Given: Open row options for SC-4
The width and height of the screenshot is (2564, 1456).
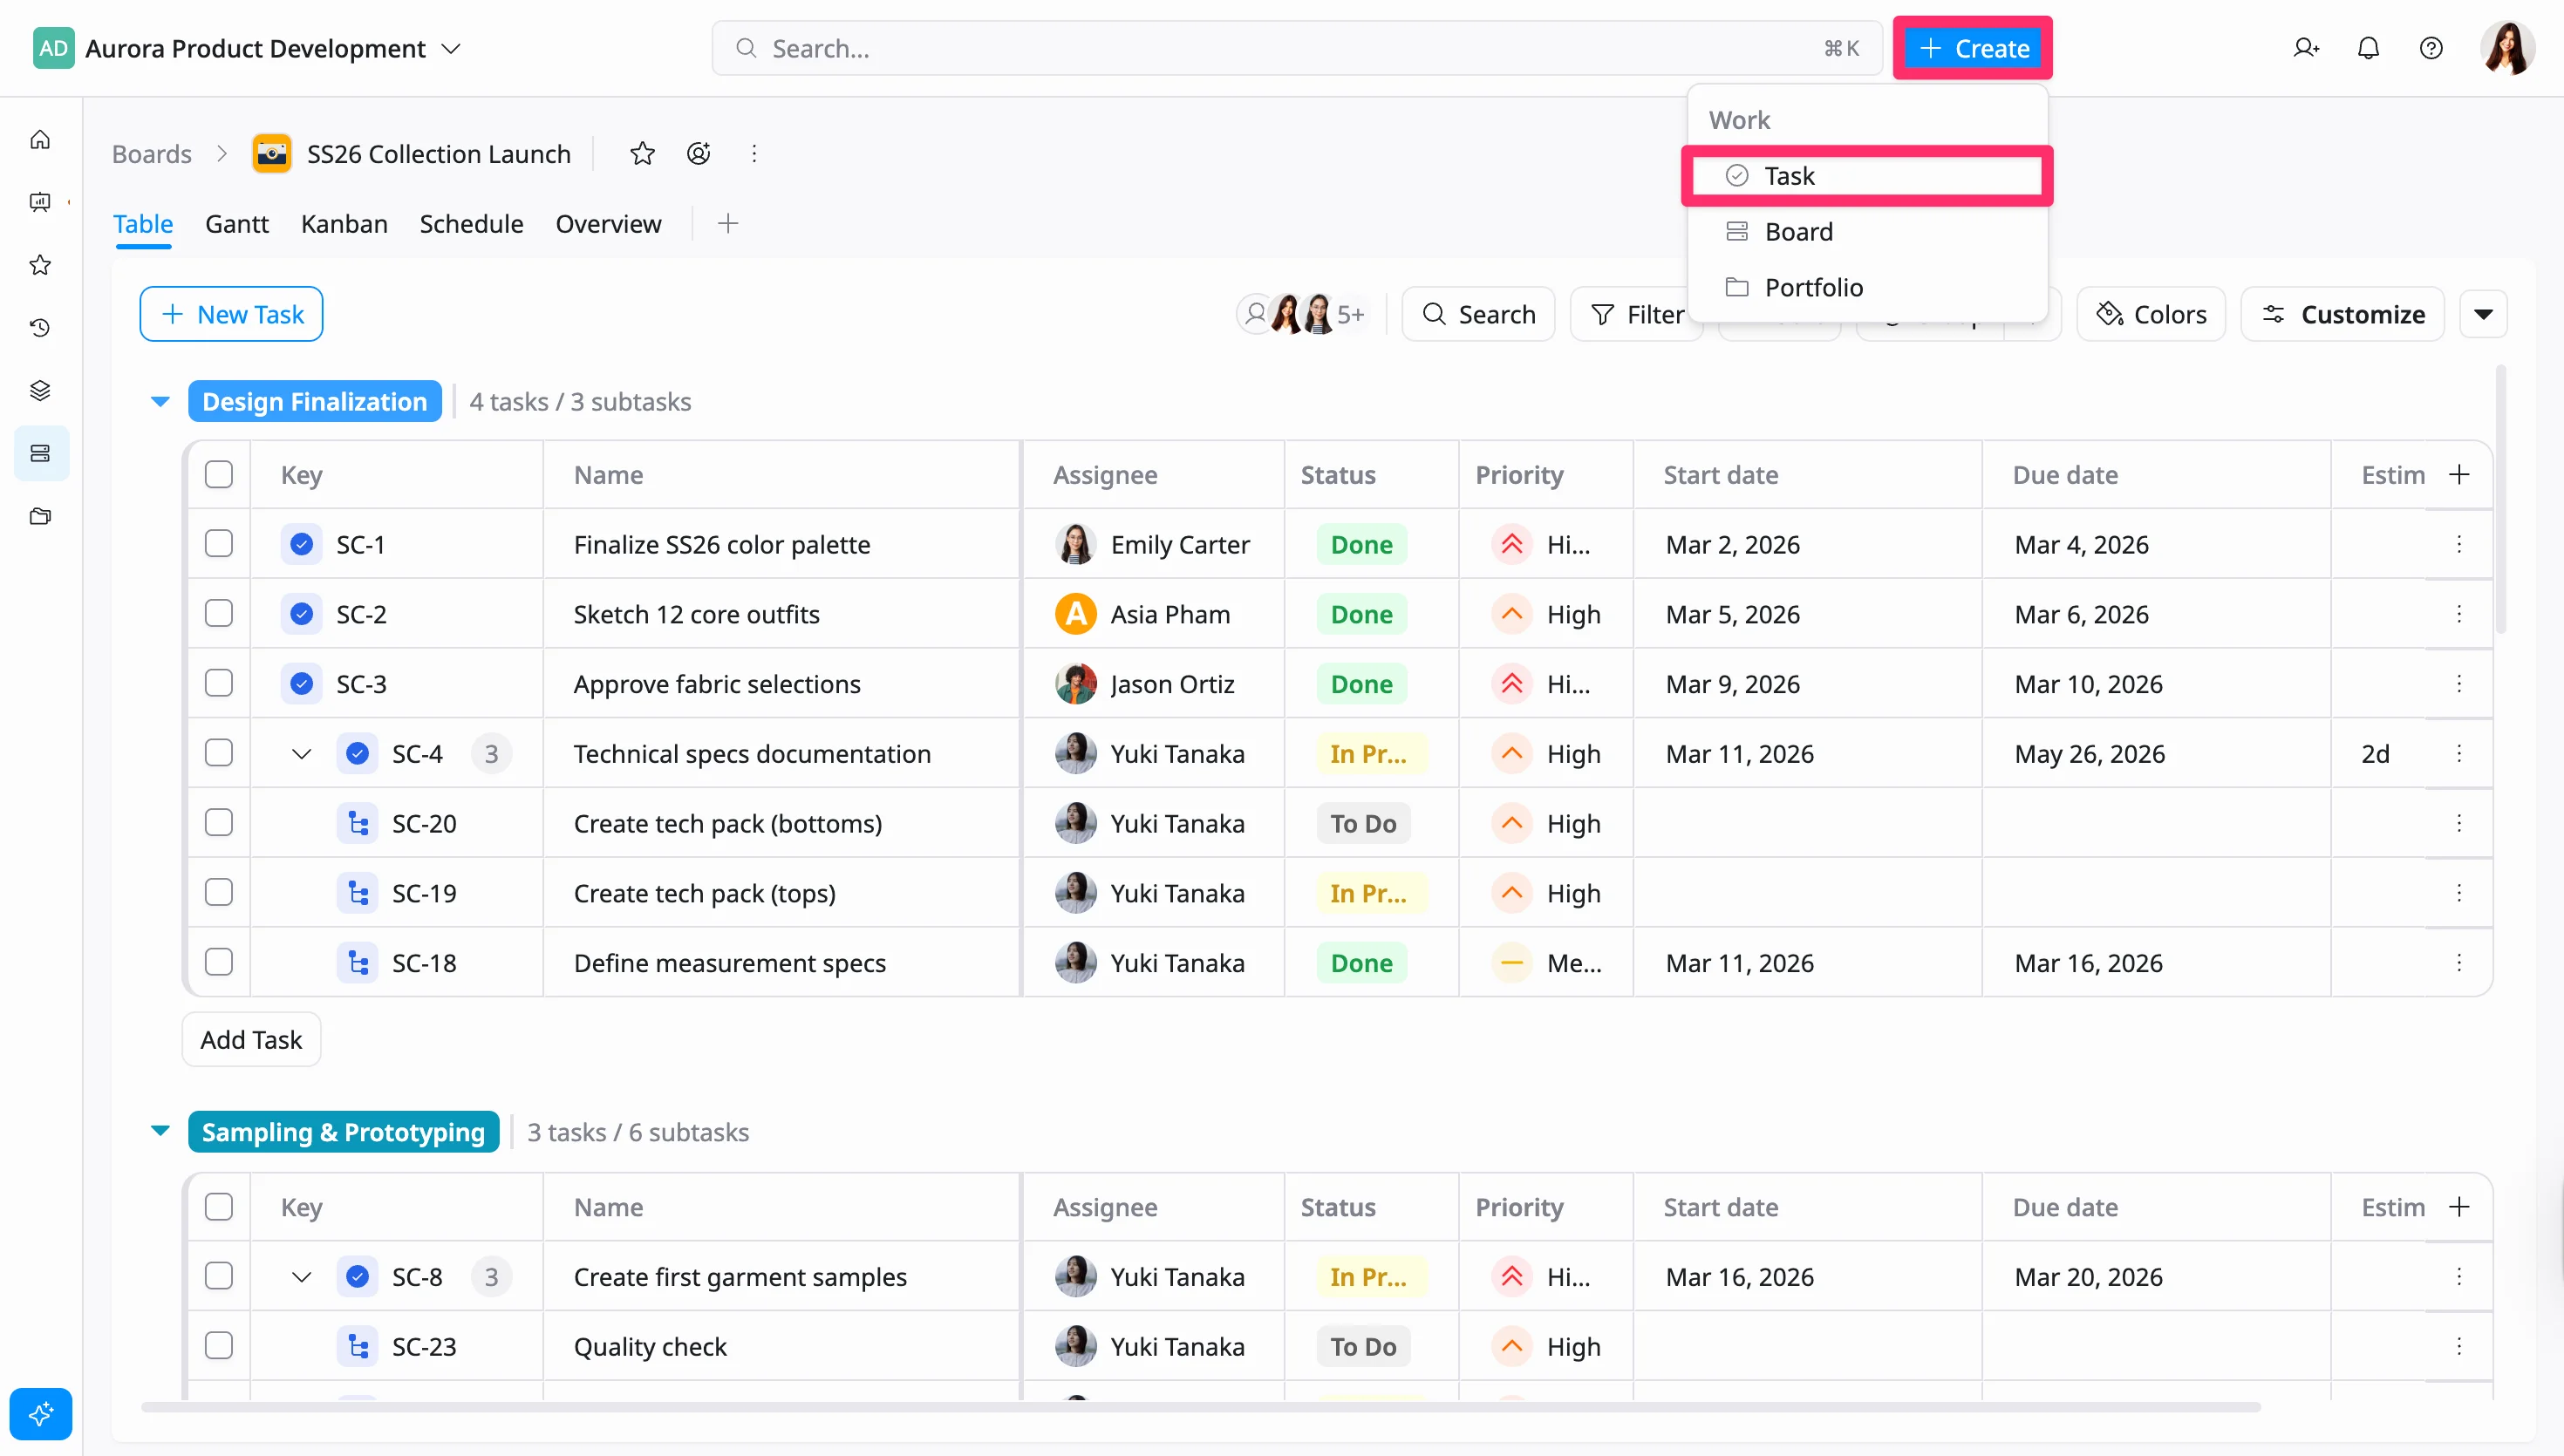Looking at the screenshot, I should 2459,753.
